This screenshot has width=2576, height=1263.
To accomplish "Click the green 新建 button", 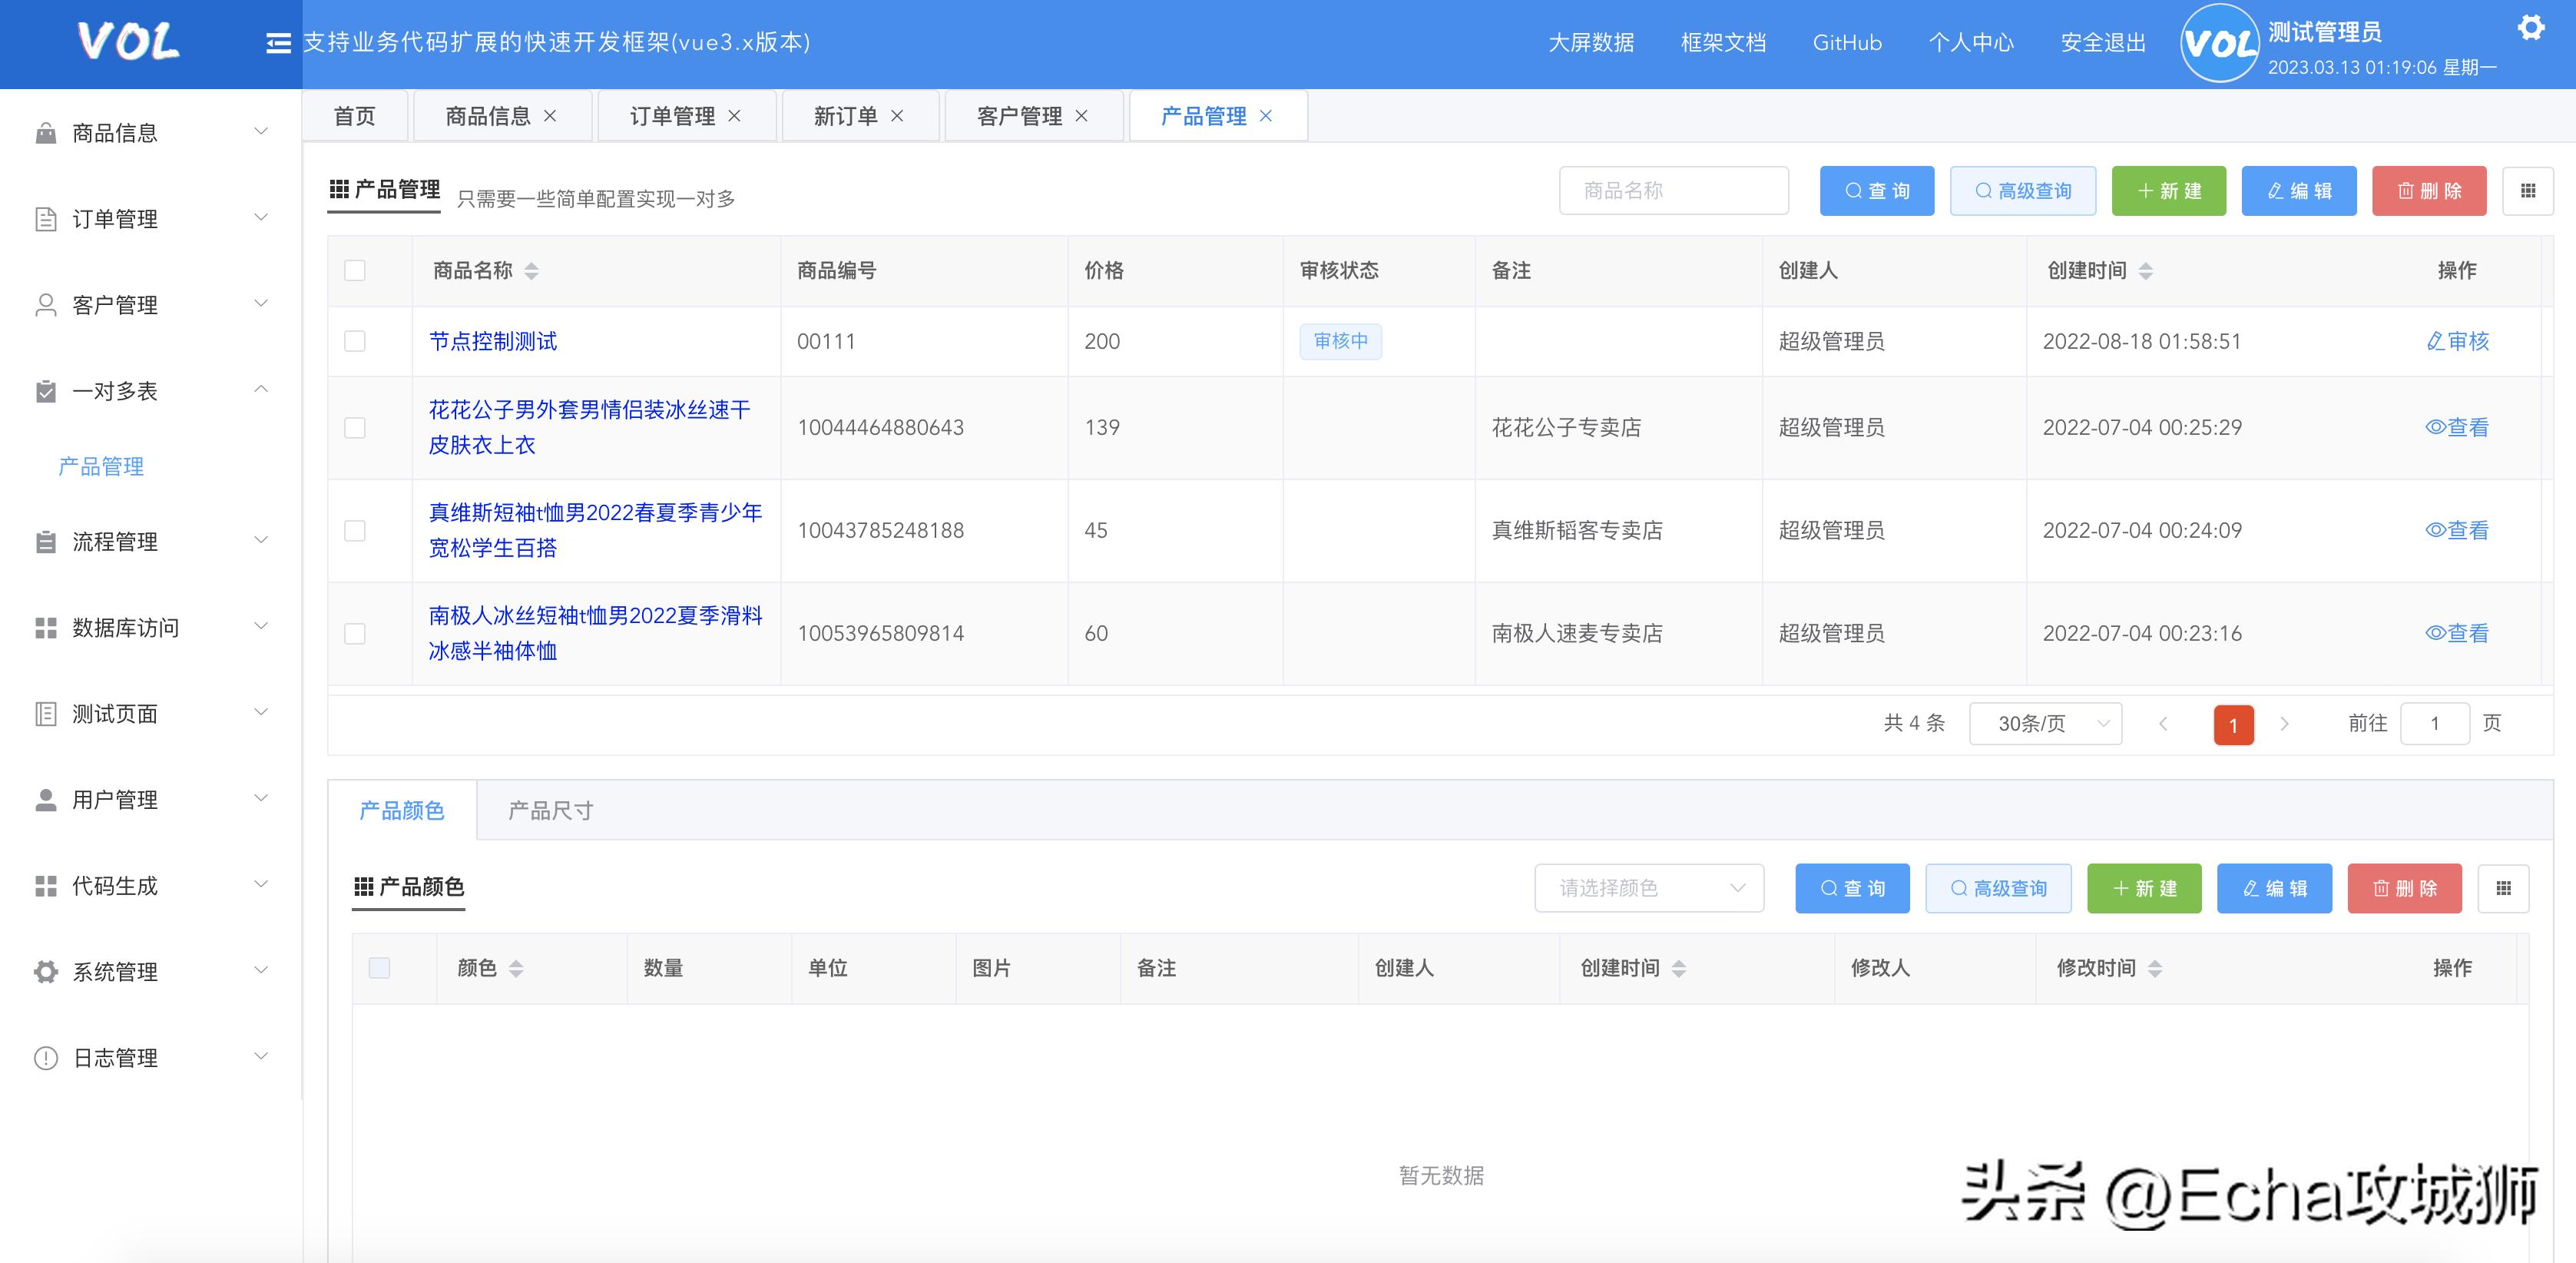I will coord(2168,190).
